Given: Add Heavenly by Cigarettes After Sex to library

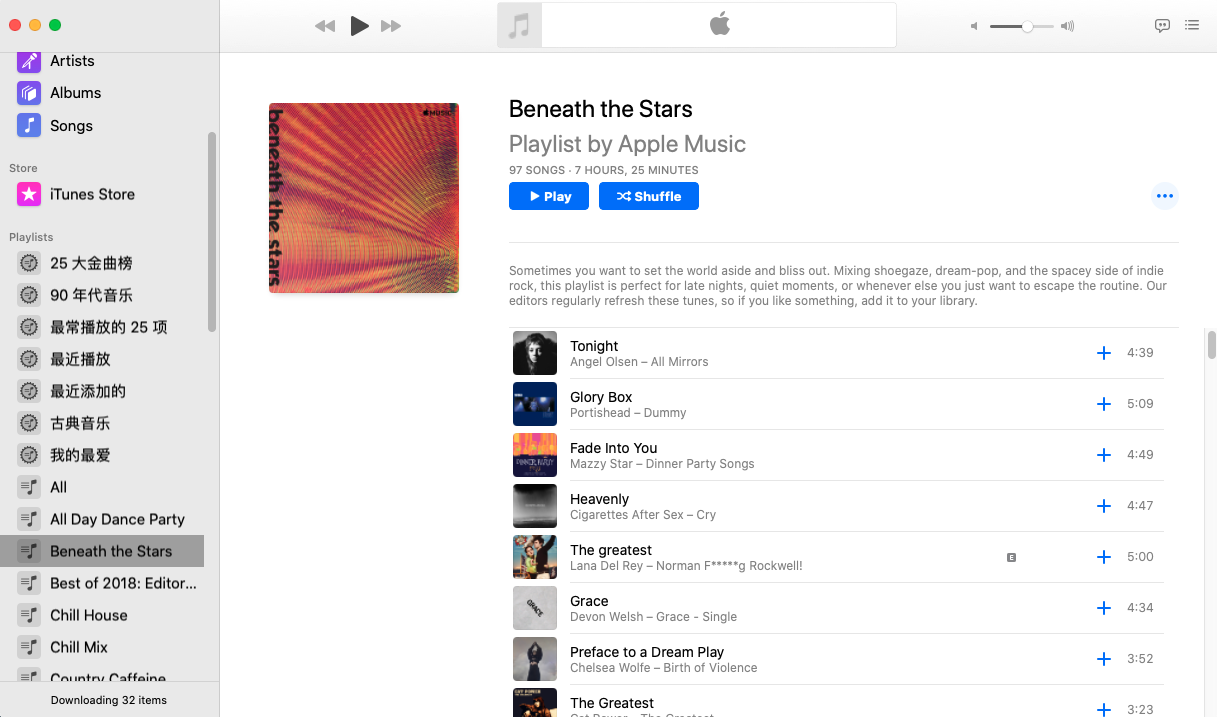Looking at the screenshot, I should pos(1104,506).
